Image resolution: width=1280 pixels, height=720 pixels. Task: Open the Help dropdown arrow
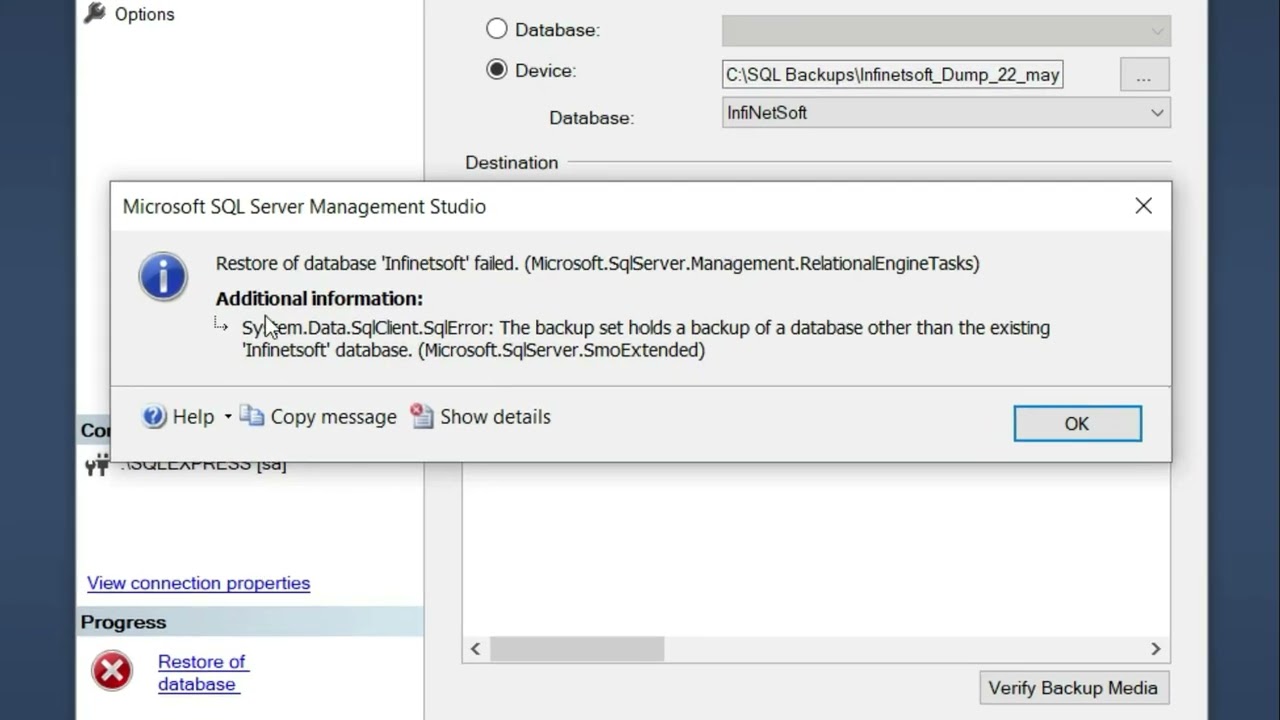click(228, 417)
